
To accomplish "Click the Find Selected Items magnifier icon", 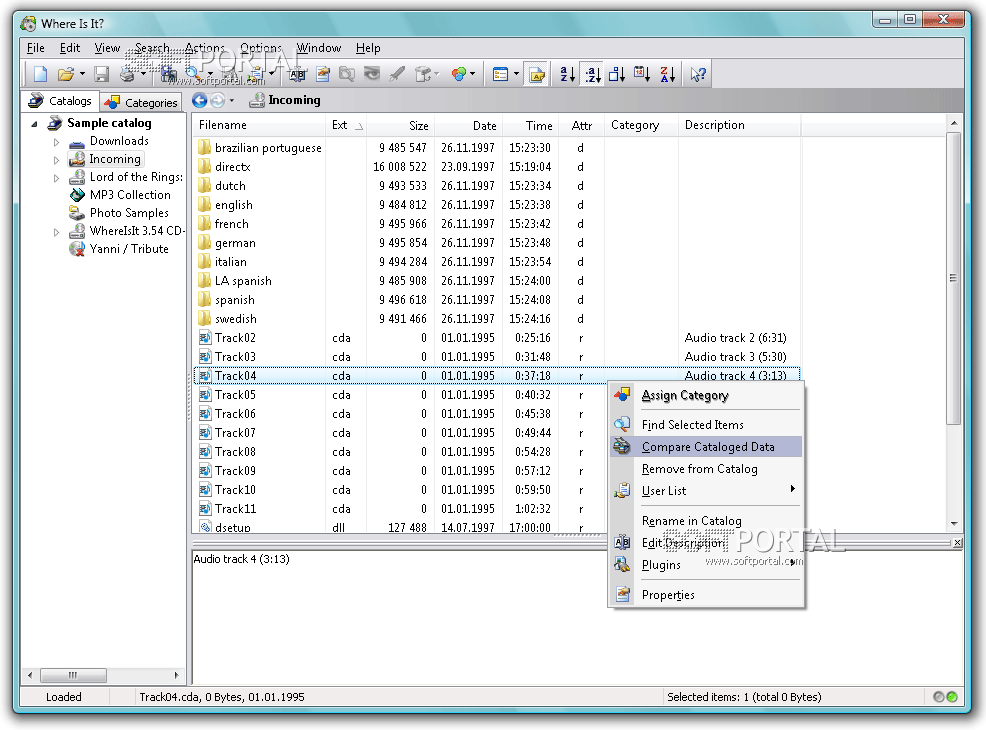I will click(x=622, y=424).
